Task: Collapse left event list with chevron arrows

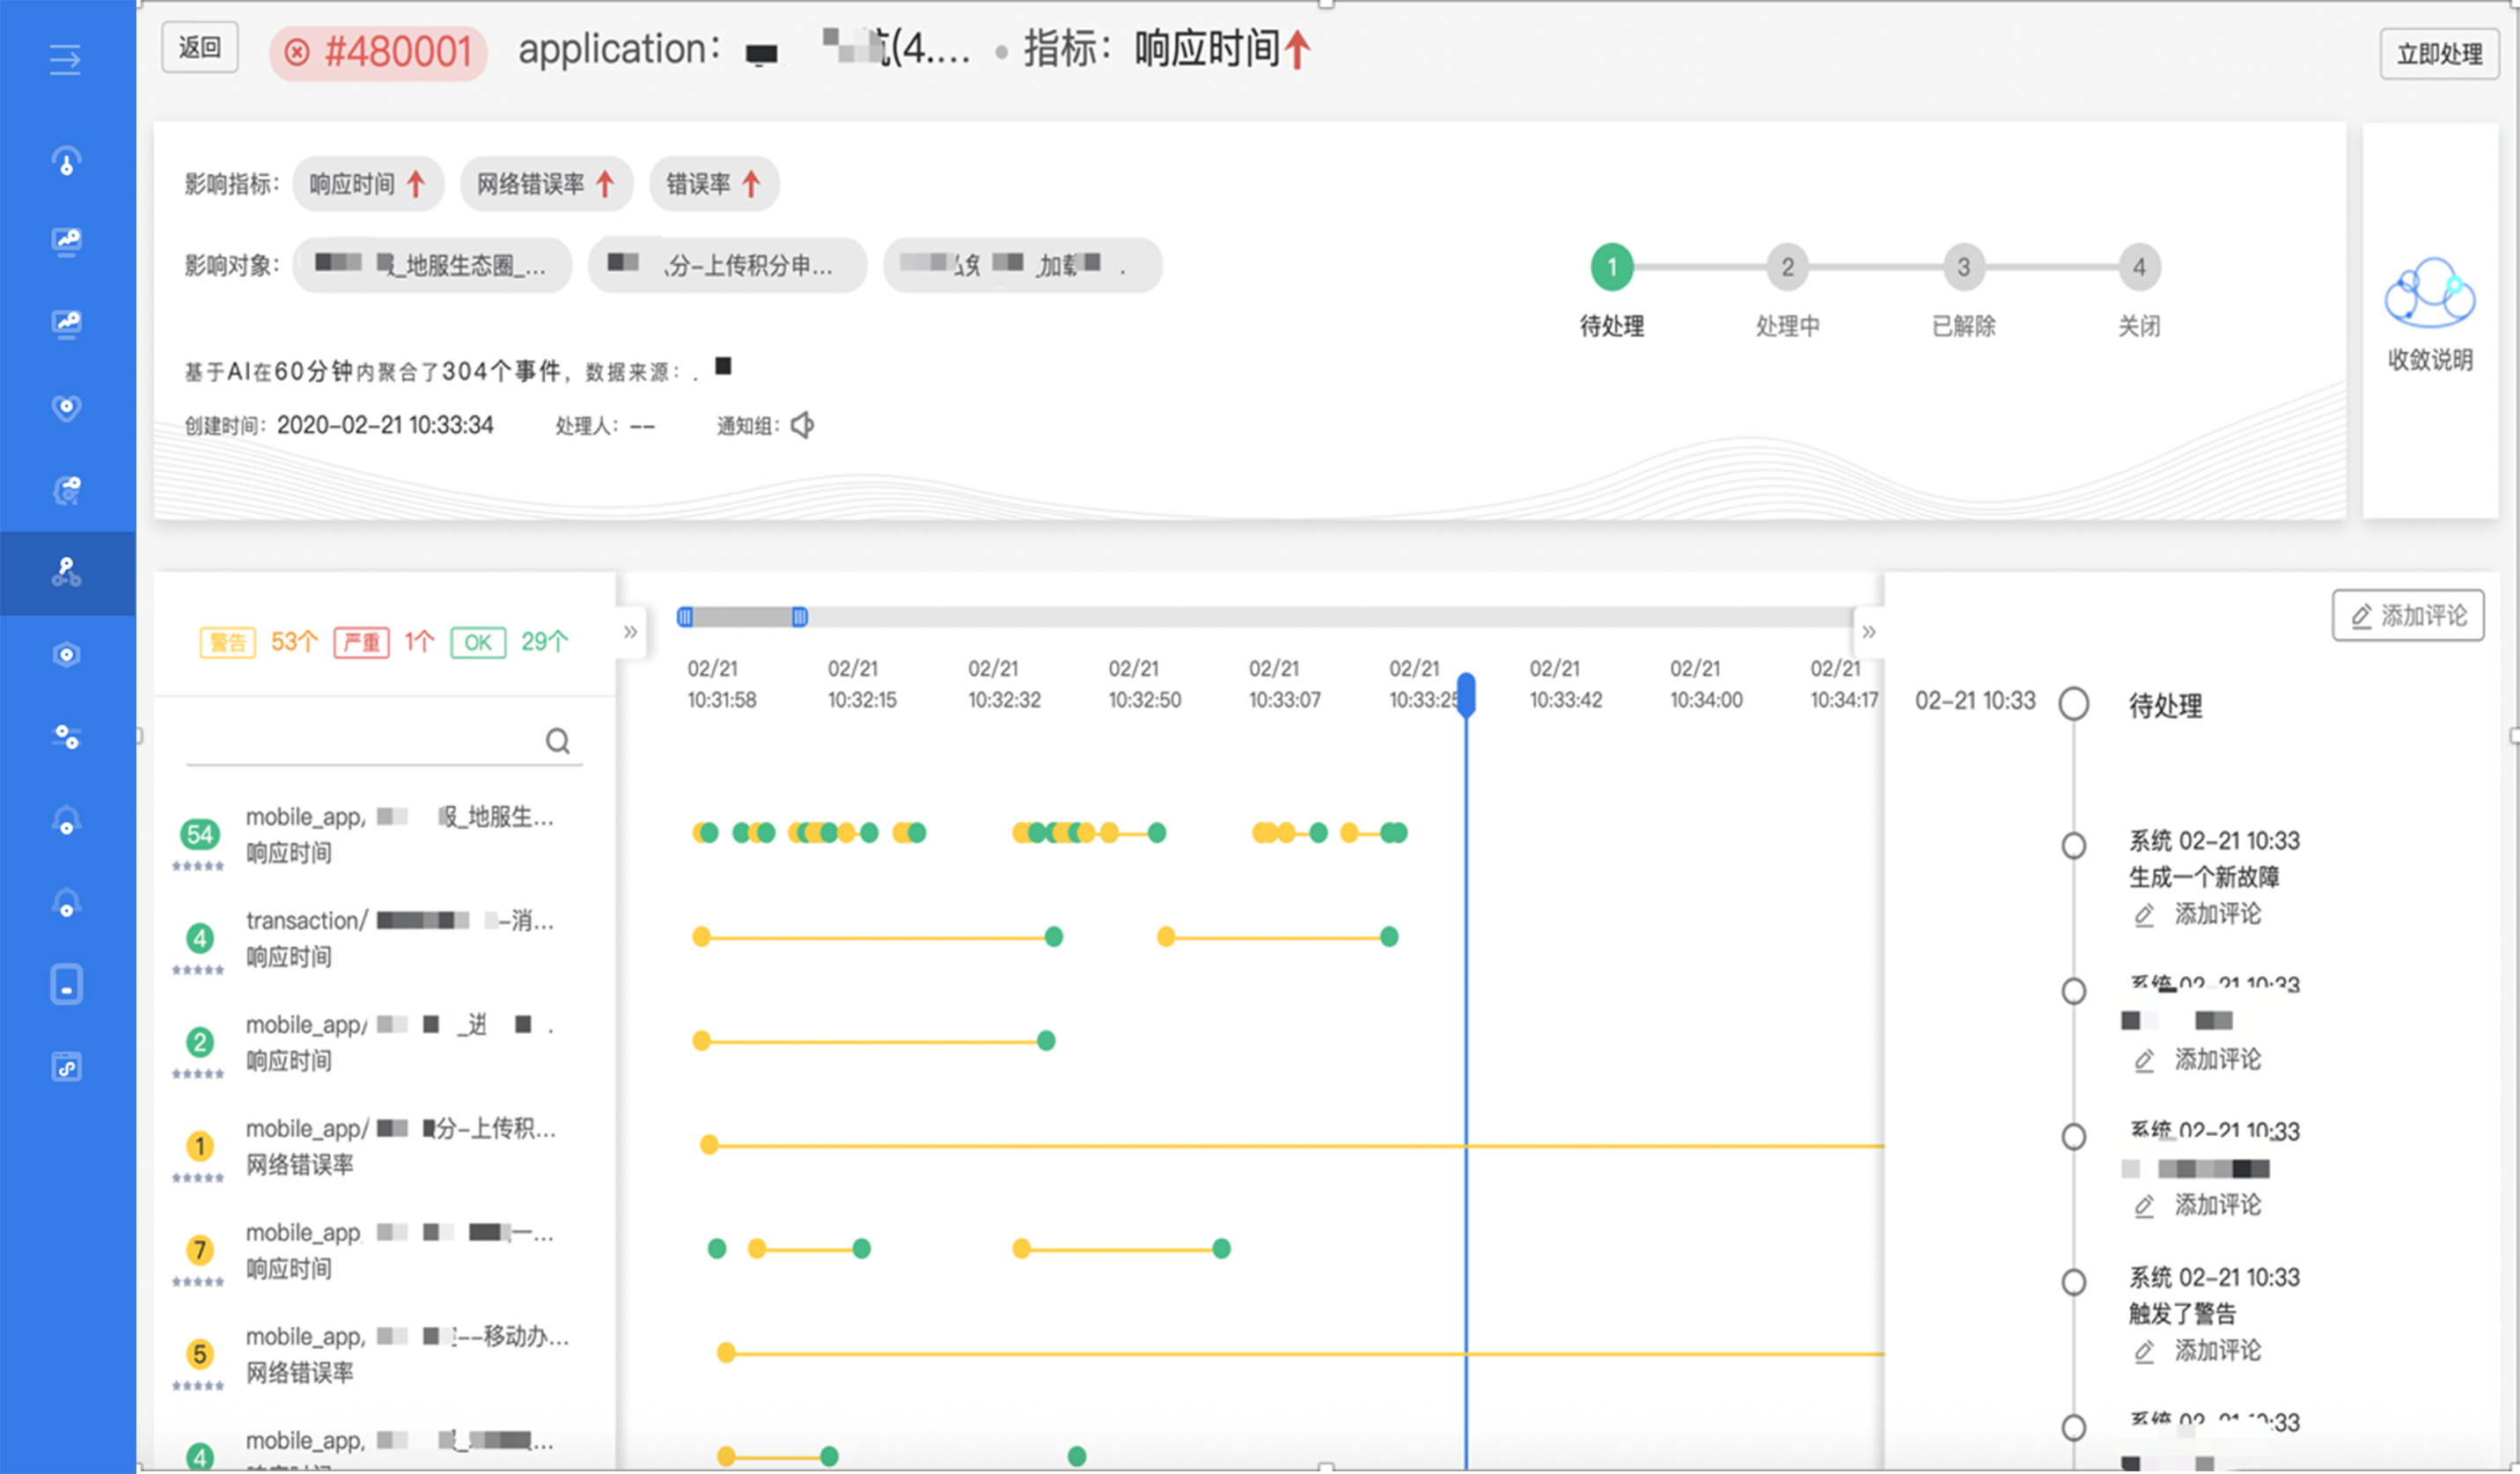Action: 630,632
